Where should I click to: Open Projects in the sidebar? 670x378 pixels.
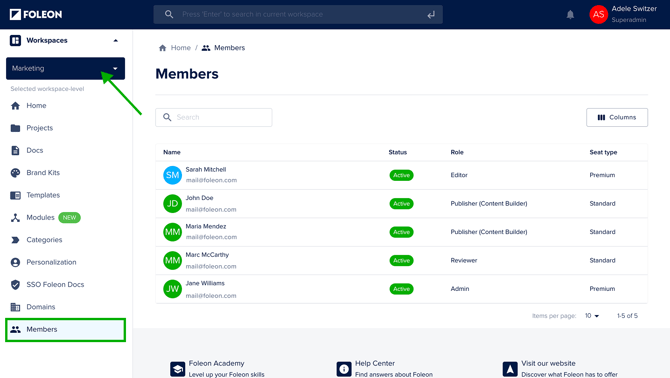(40, 128)
